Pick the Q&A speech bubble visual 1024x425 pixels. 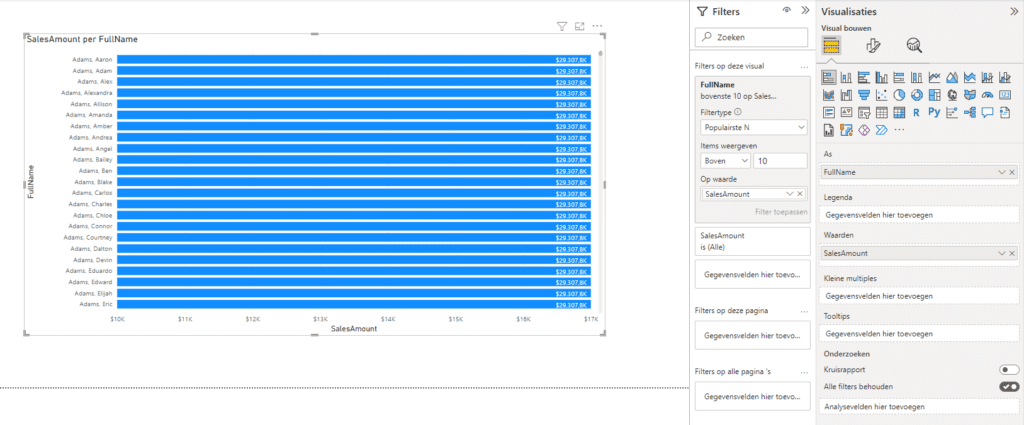(987, 112)
